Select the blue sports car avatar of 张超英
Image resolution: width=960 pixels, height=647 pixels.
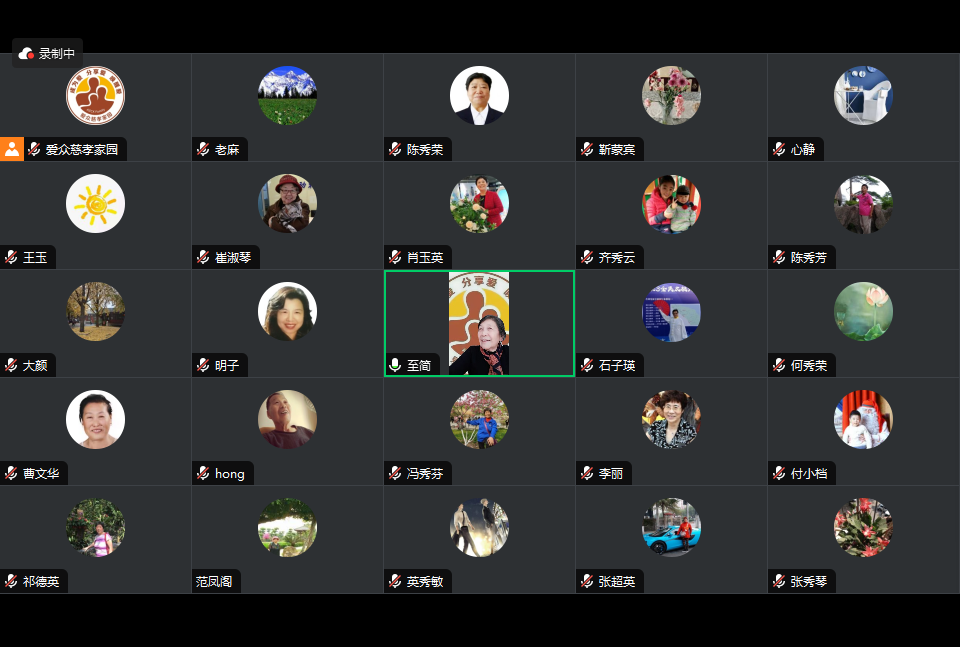click(x=671, y=527)
